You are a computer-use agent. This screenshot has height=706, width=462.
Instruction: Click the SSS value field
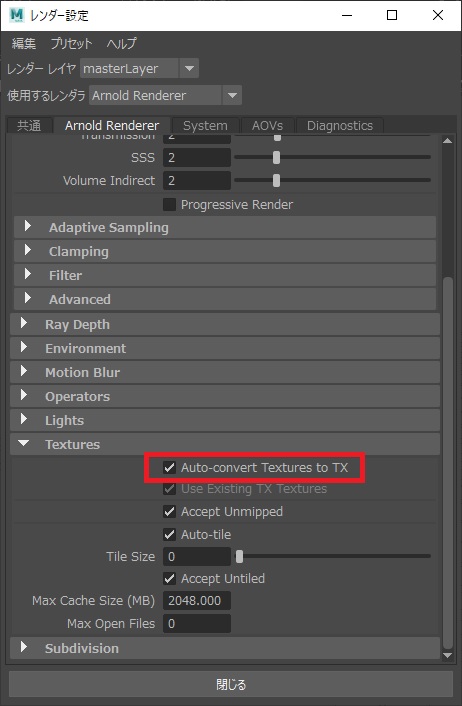(x=197, y=158)
